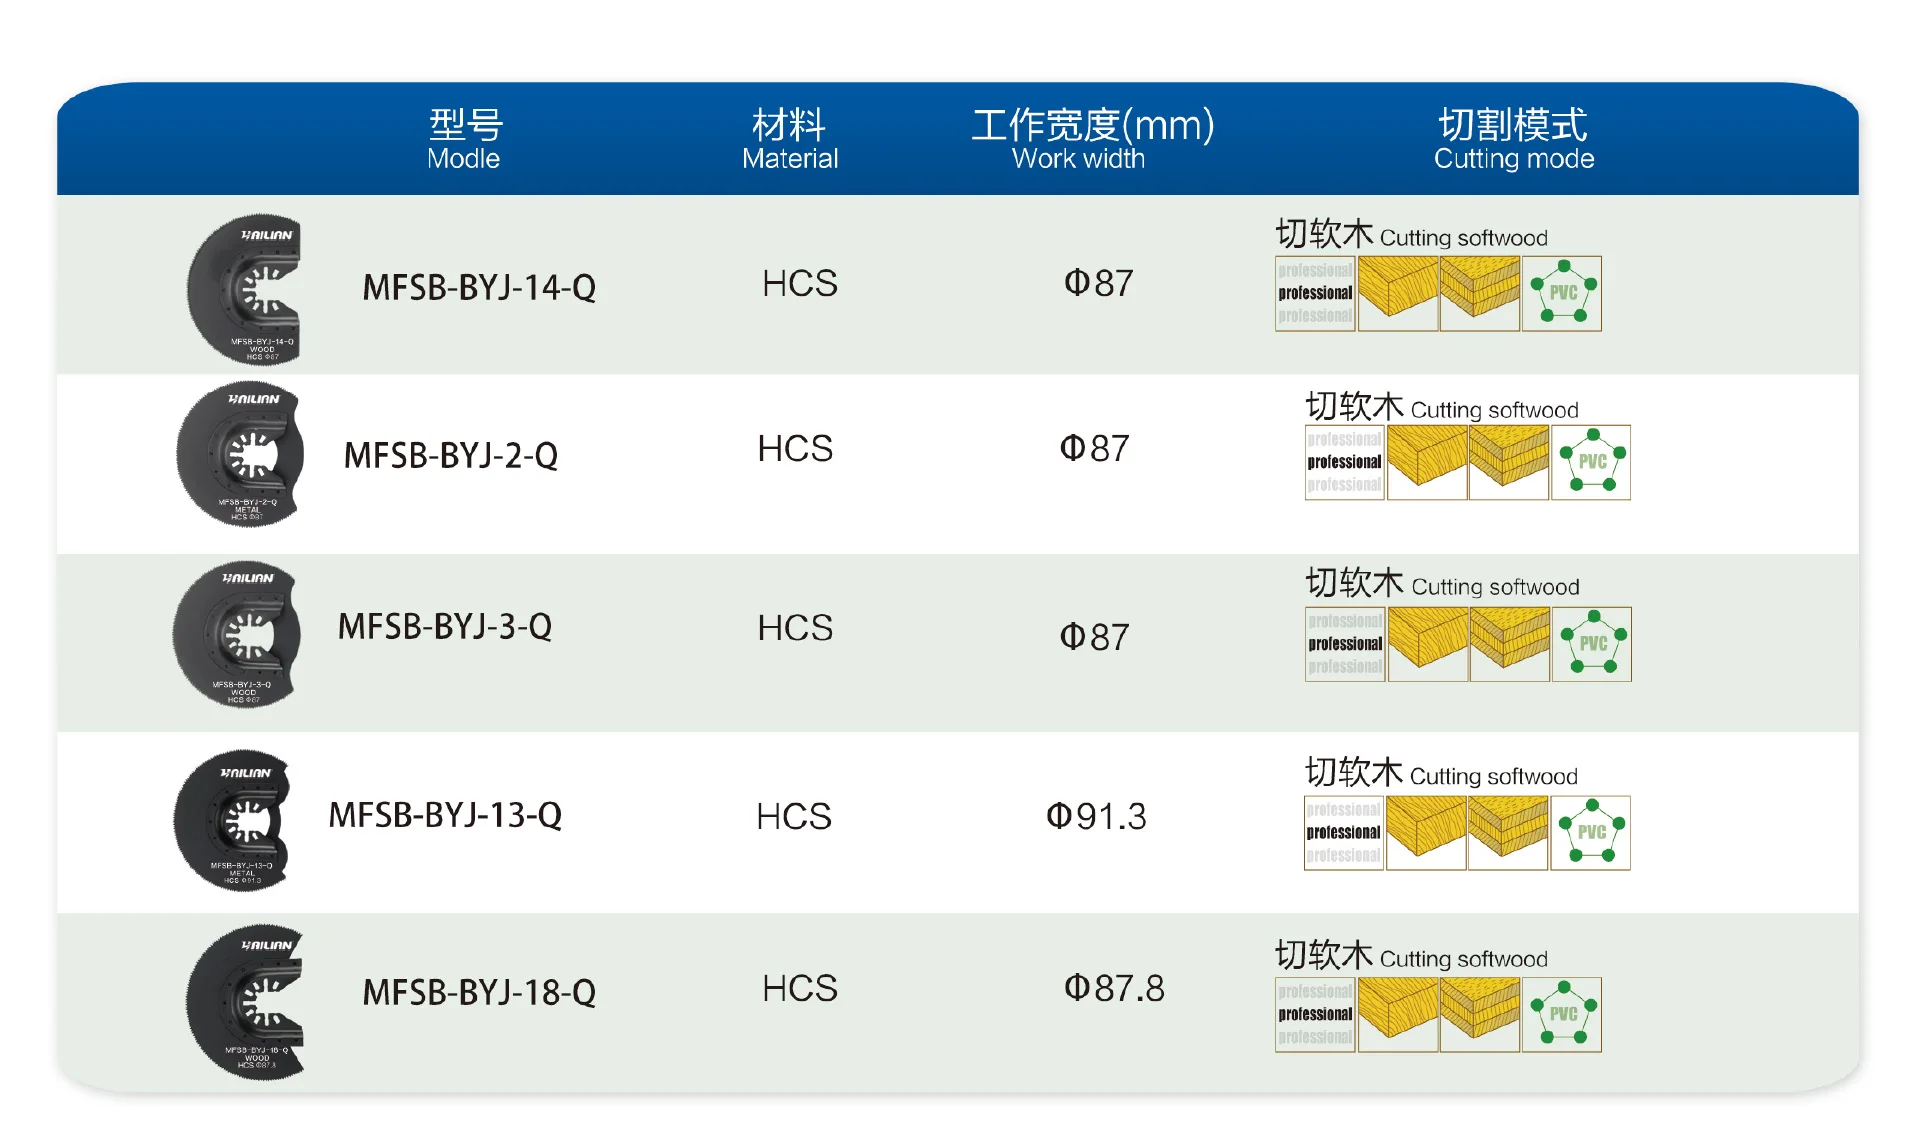Click the MFSB-BYJ-18-Q saw blade image
The height and width of the screenshot is (1121, 1905).
point(244,1002)
